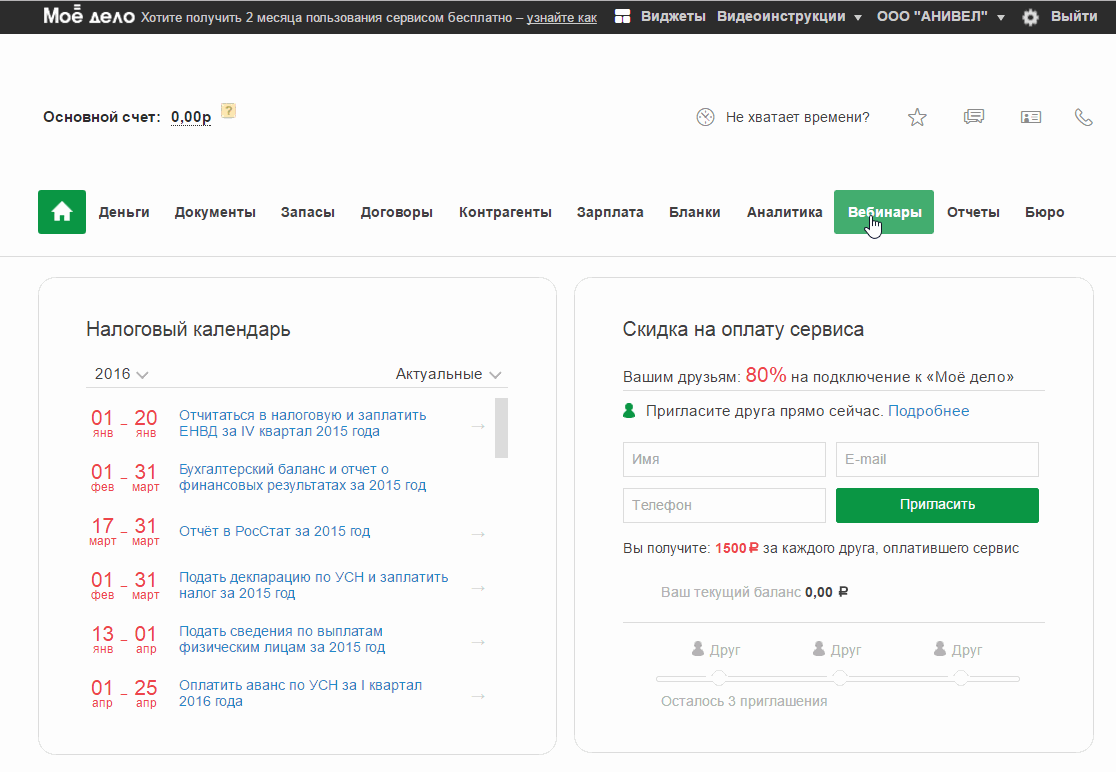Click the clock icon beside 'Не хватает времени?'

coord(705,117)
